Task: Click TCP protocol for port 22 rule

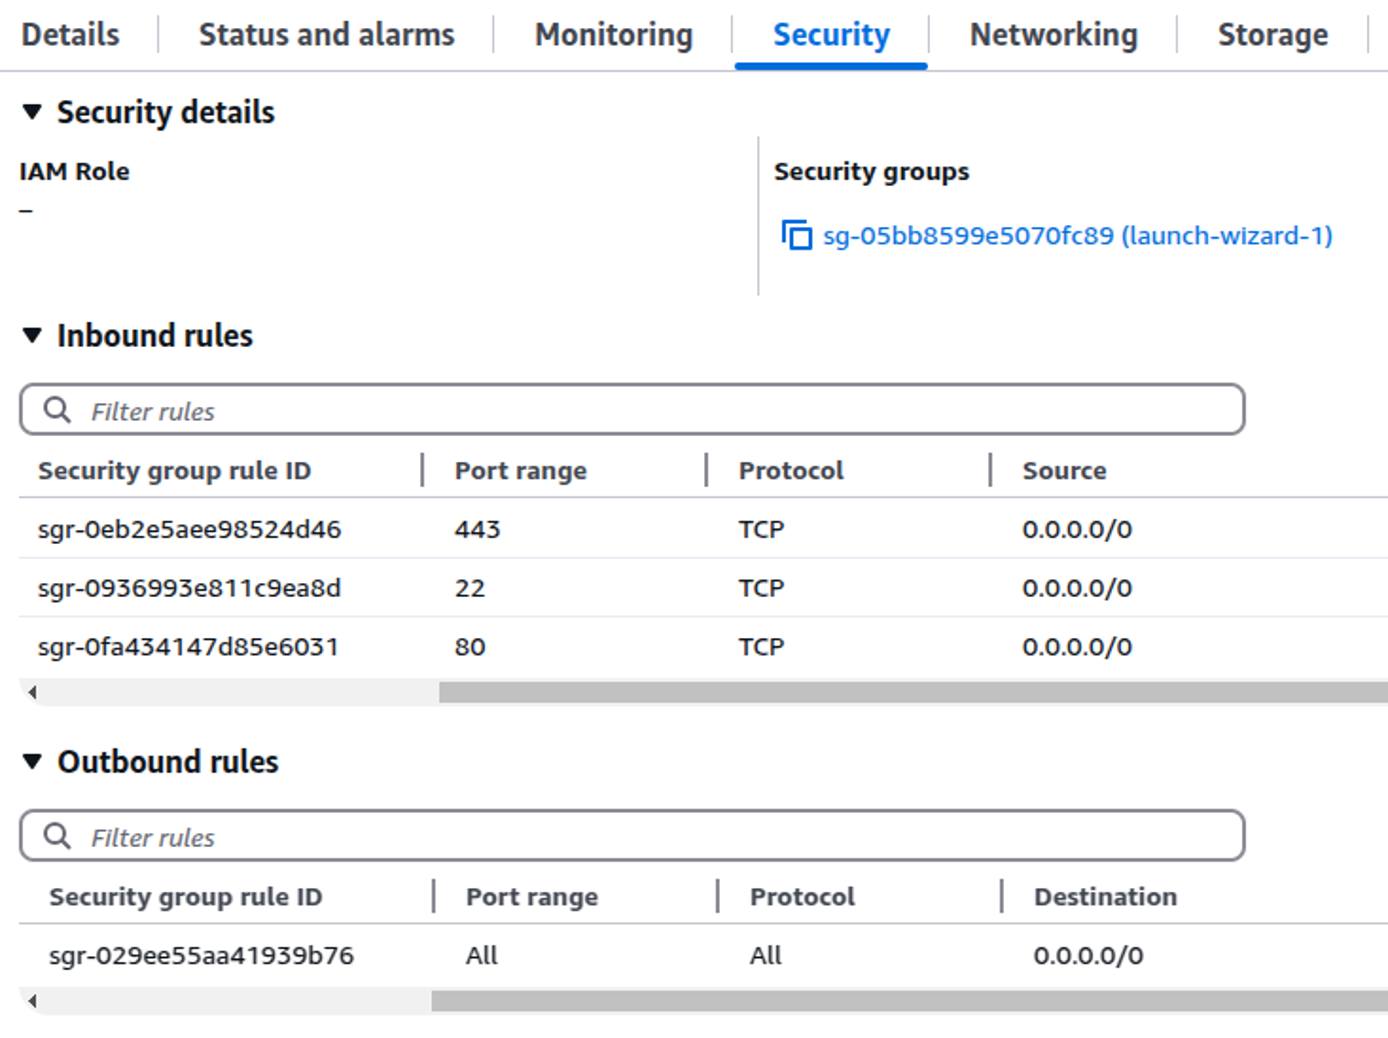Action: click(x=761, y=588)
